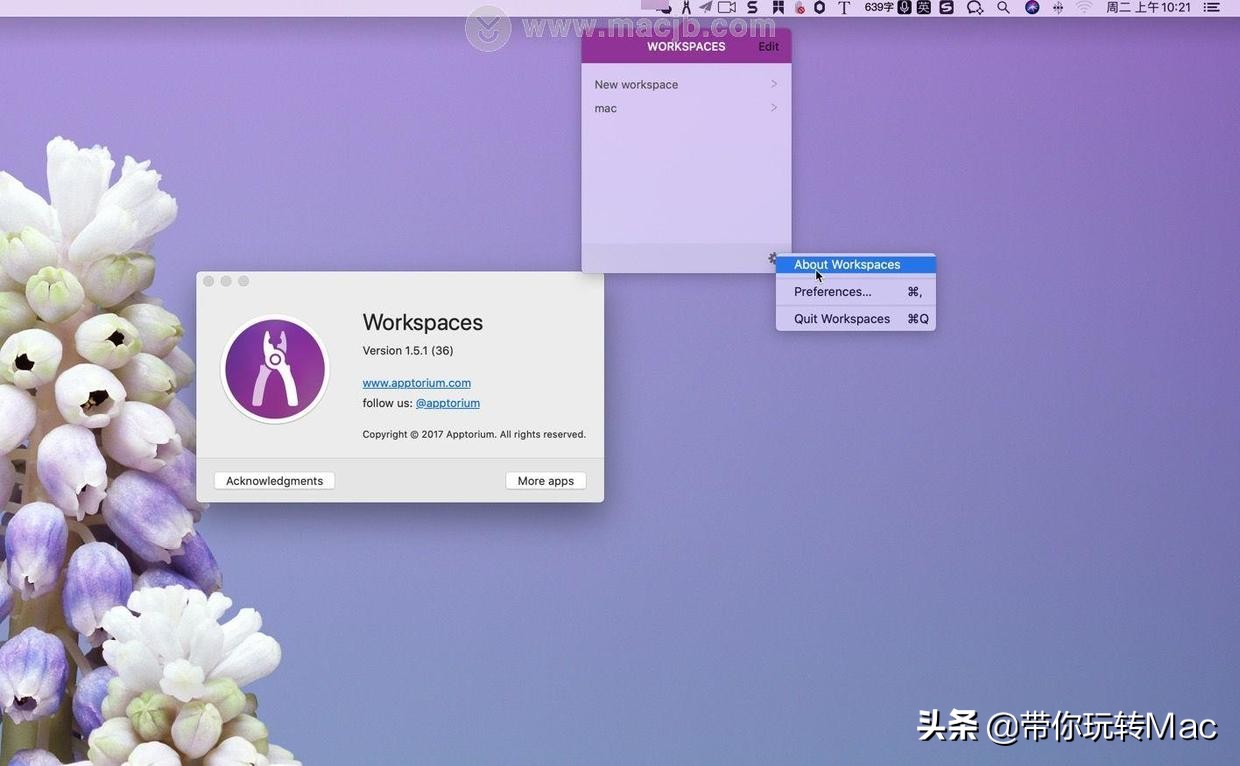Click the camera icon in the menu bar
Image resolution: width=1240 pixels, height=766 pixels.
pos(726,7)
